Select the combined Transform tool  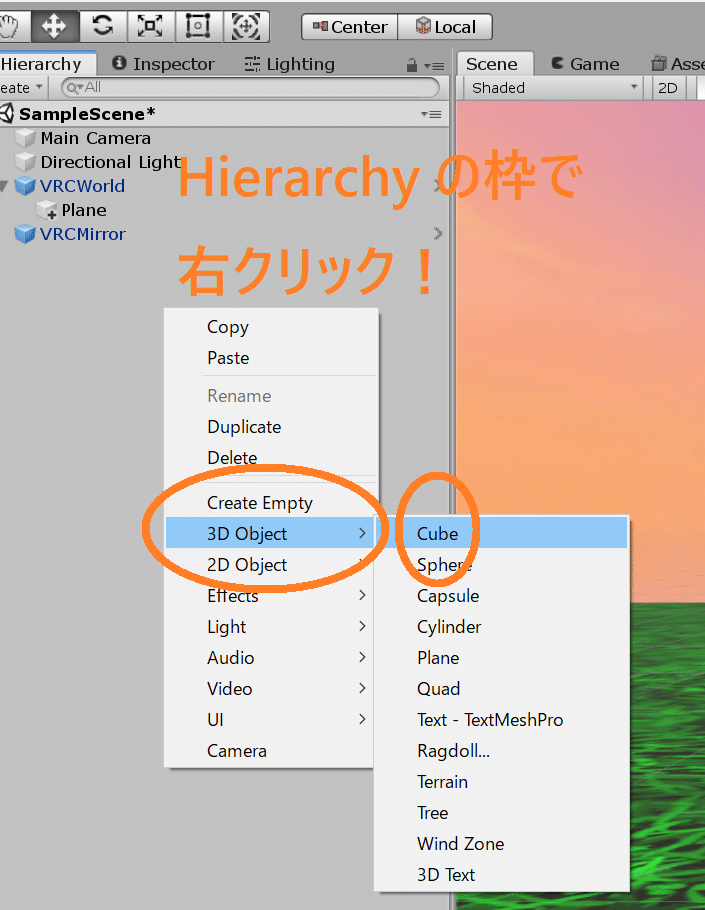coord(246,27)
